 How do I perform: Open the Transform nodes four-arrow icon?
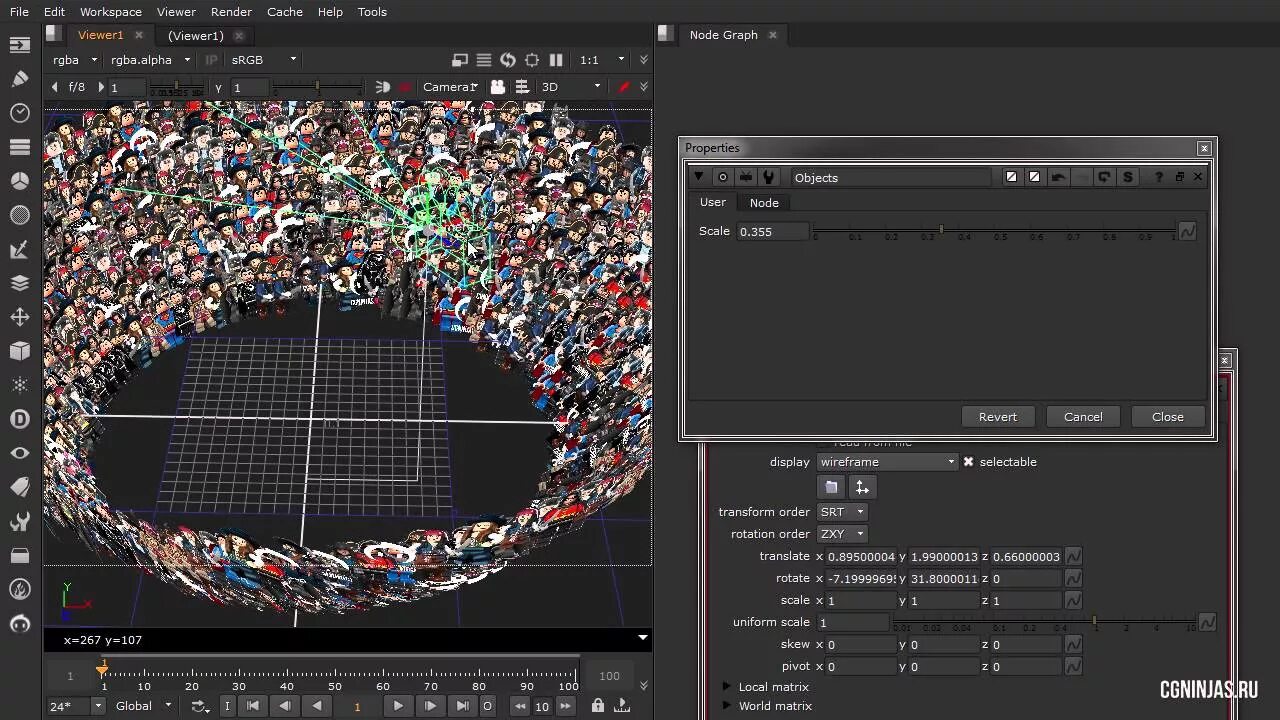20,317
